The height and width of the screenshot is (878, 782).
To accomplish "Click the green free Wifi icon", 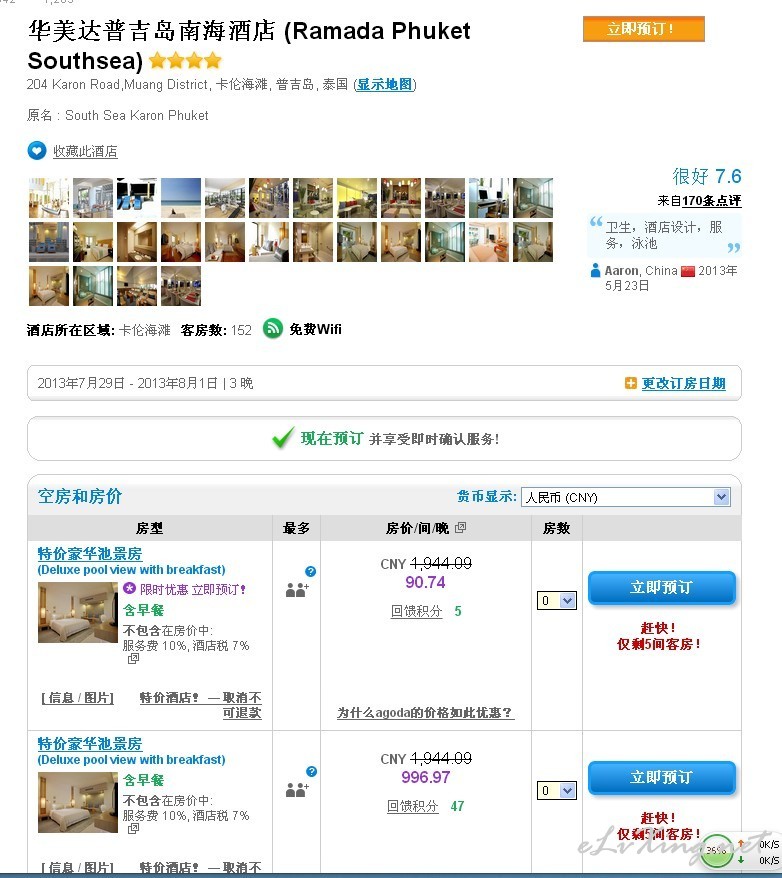I will (273, 329).
